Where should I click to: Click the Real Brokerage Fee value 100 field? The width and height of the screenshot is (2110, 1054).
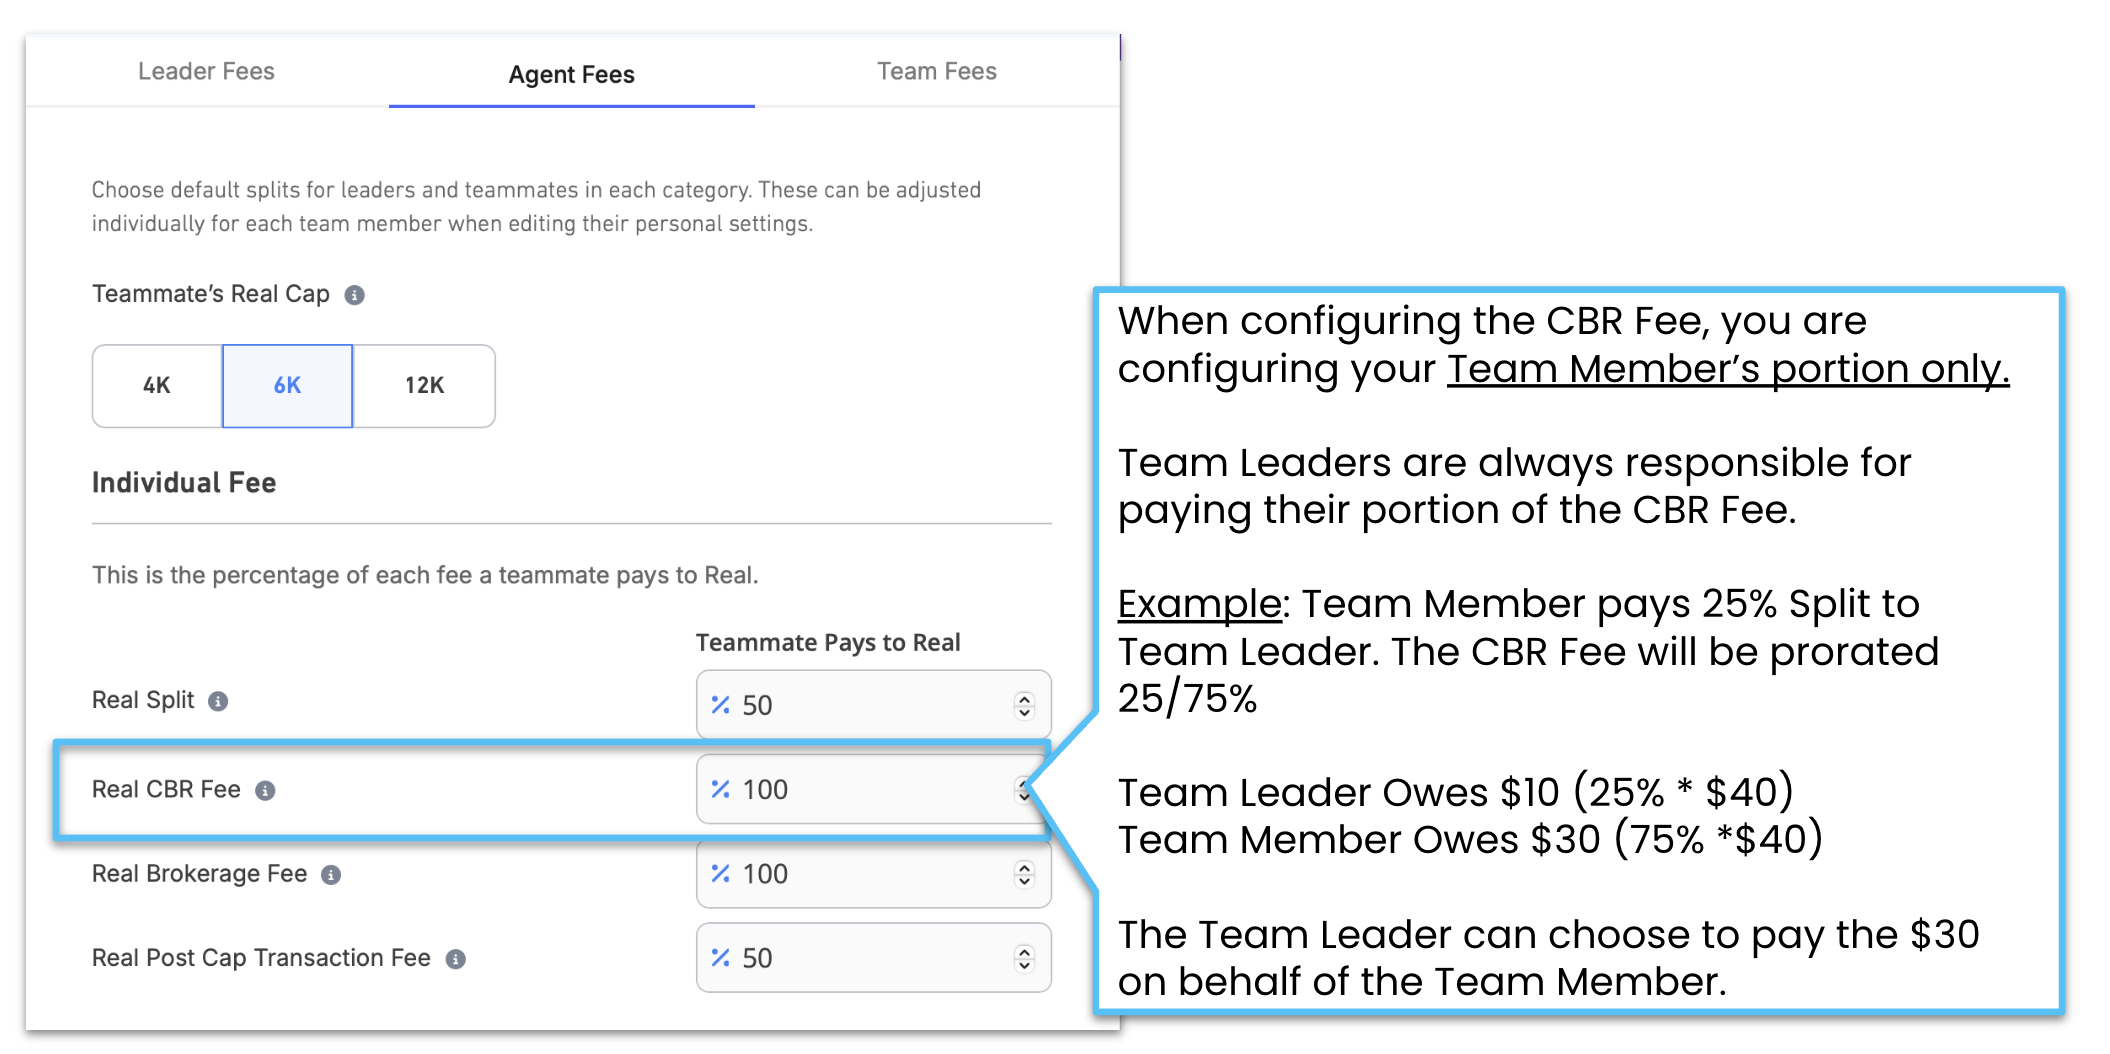pos(873,874)
